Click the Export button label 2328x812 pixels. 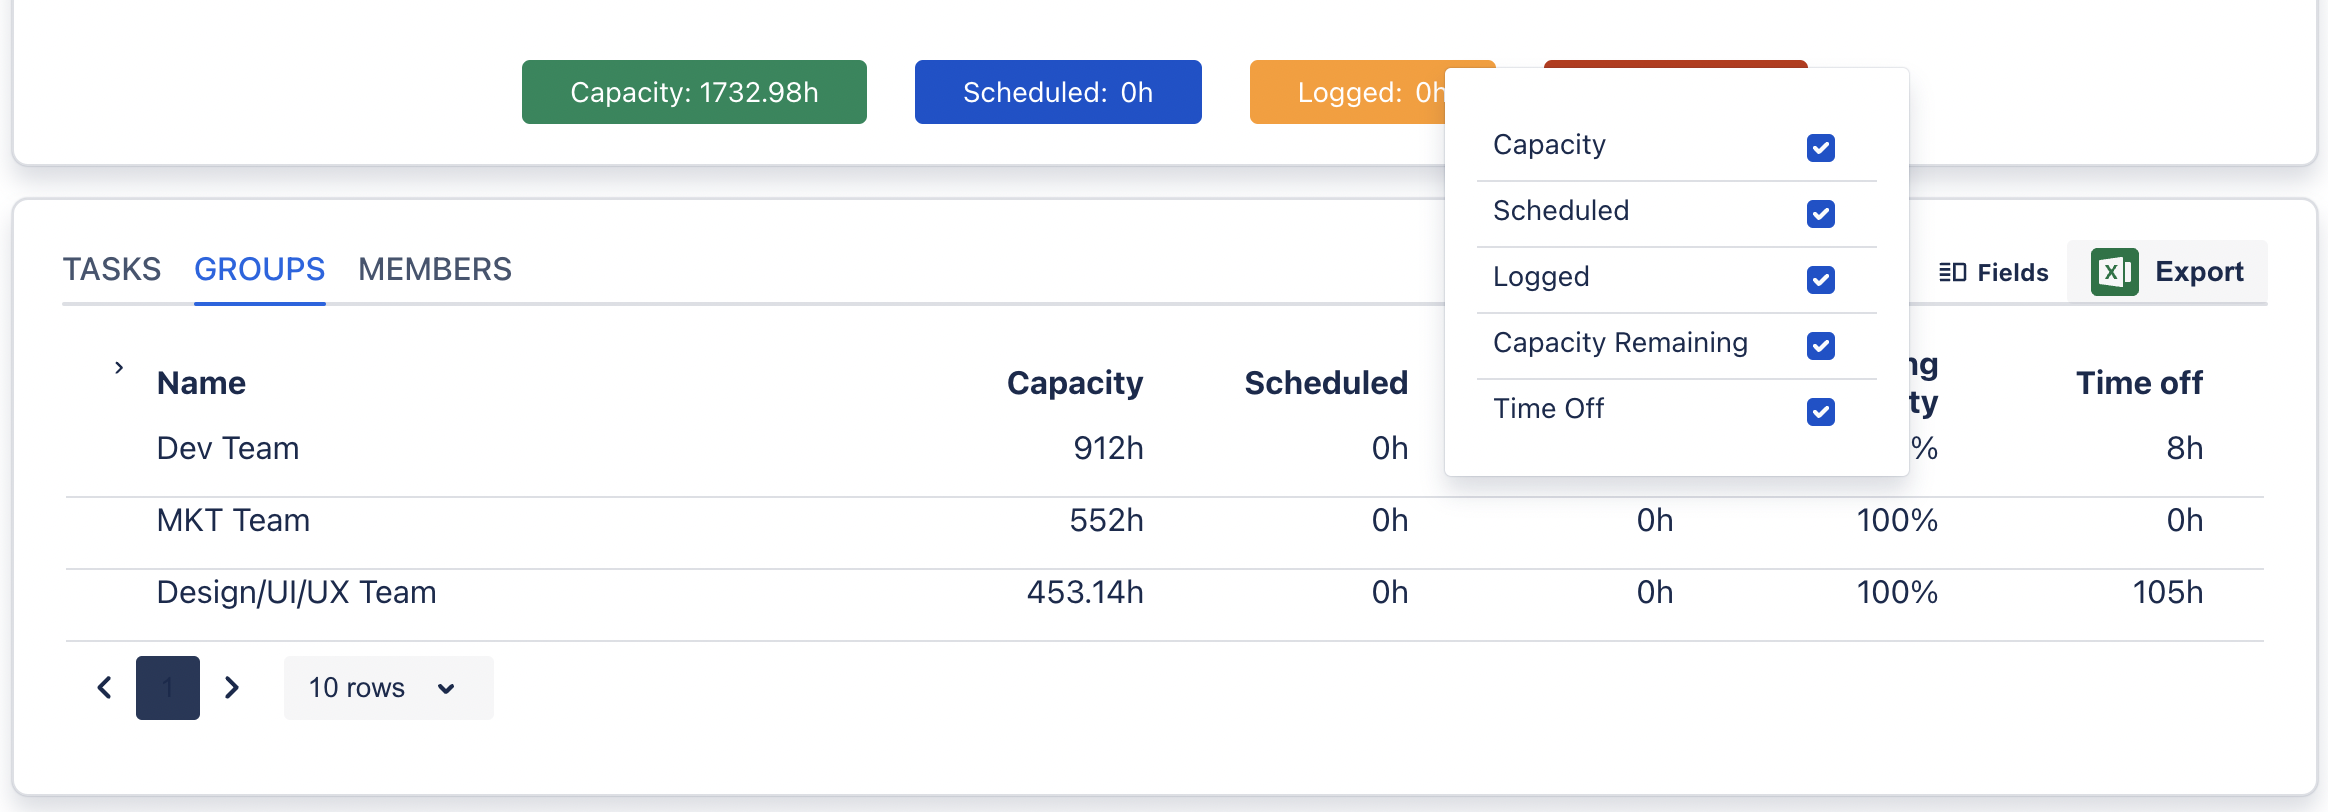2199,272
